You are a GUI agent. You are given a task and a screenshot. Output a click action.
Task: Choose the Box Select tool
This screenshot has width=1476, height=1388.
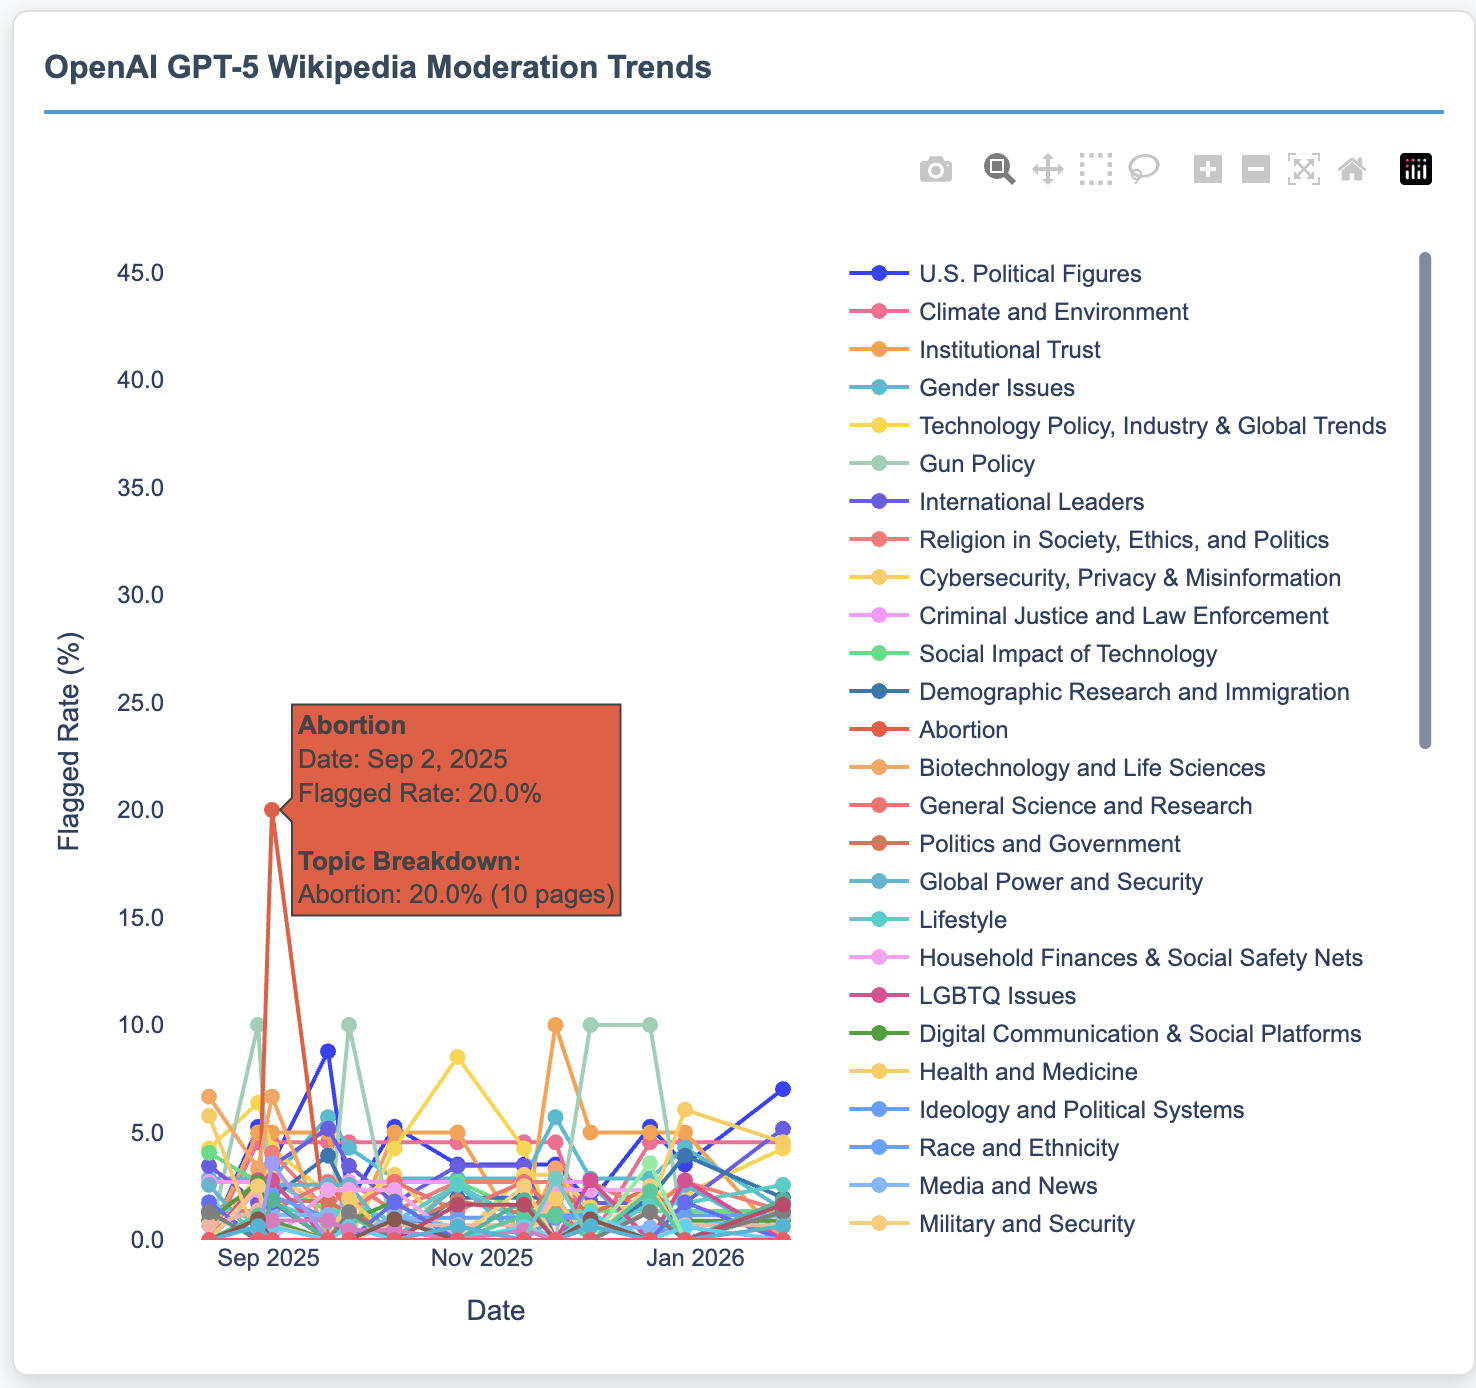point(1095,170)
